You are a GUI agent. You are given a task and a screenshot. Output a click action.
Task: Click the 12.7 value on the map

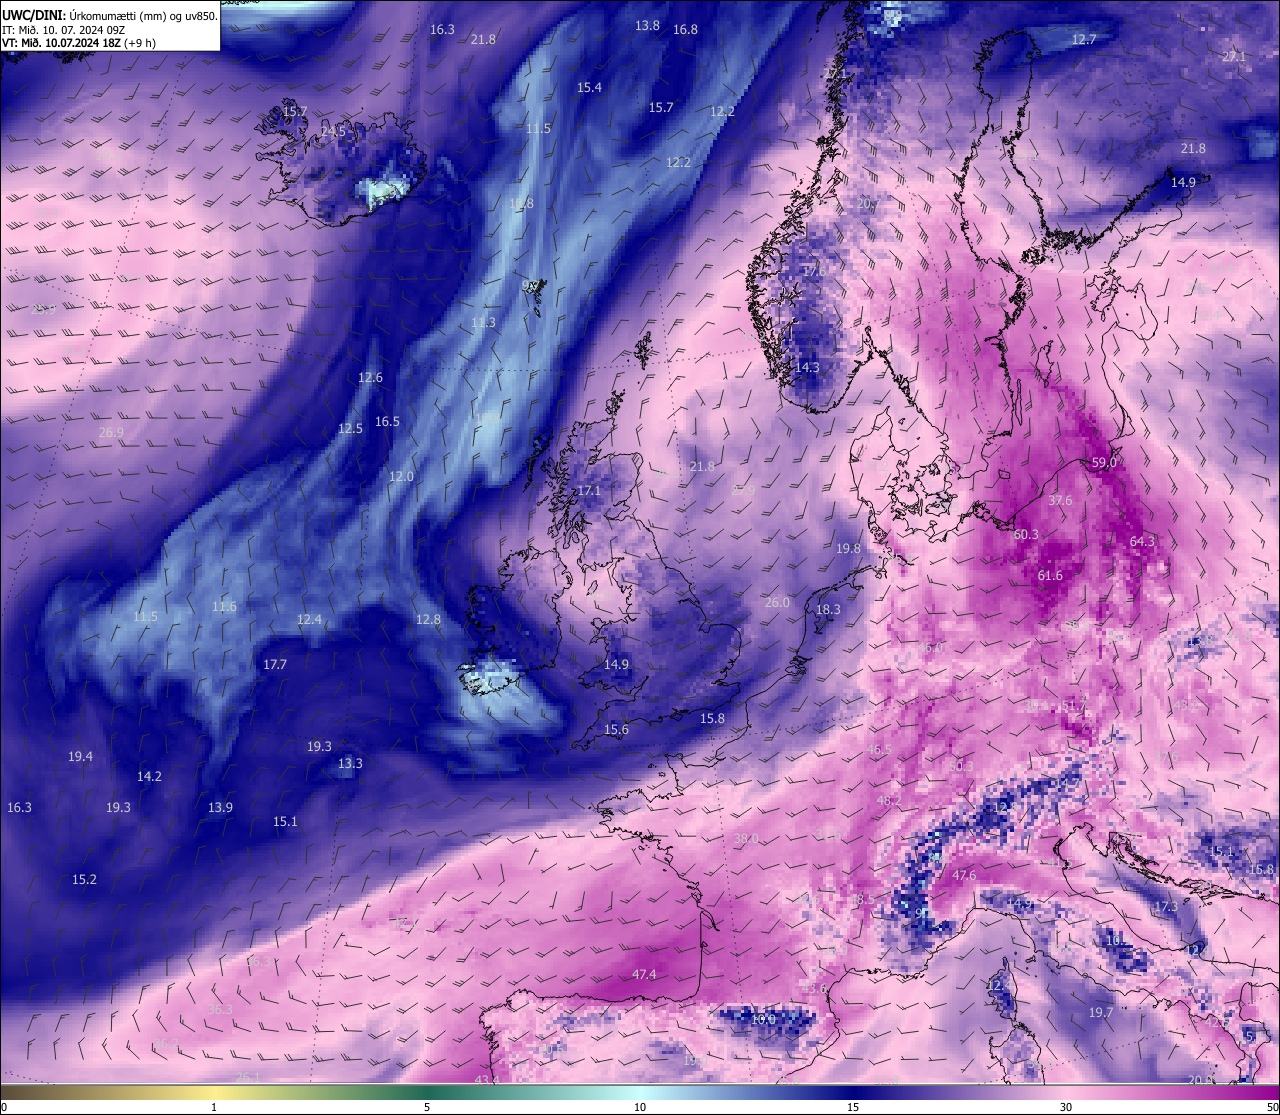[x=1084, y=39]
